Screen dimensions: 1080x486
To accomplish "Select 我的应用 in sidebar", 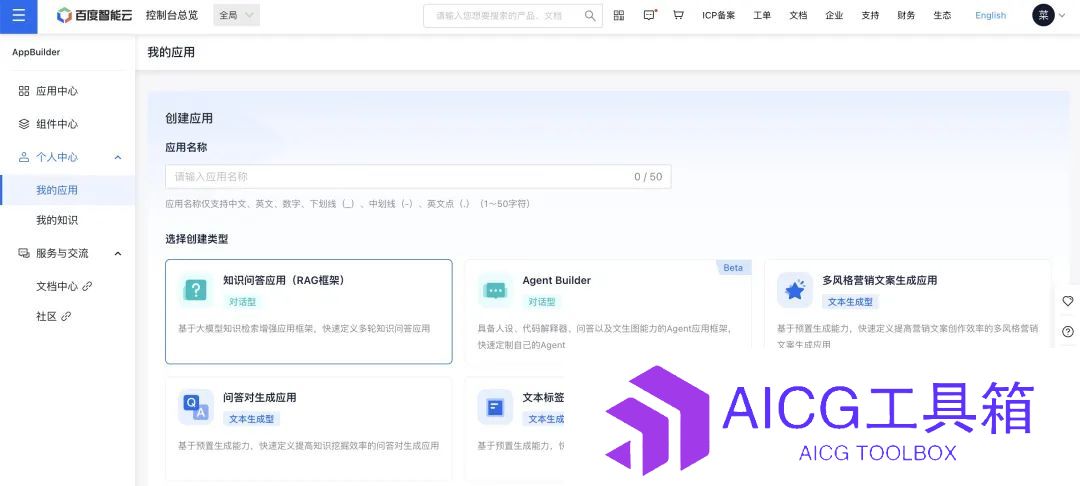I will pos(68,190).
